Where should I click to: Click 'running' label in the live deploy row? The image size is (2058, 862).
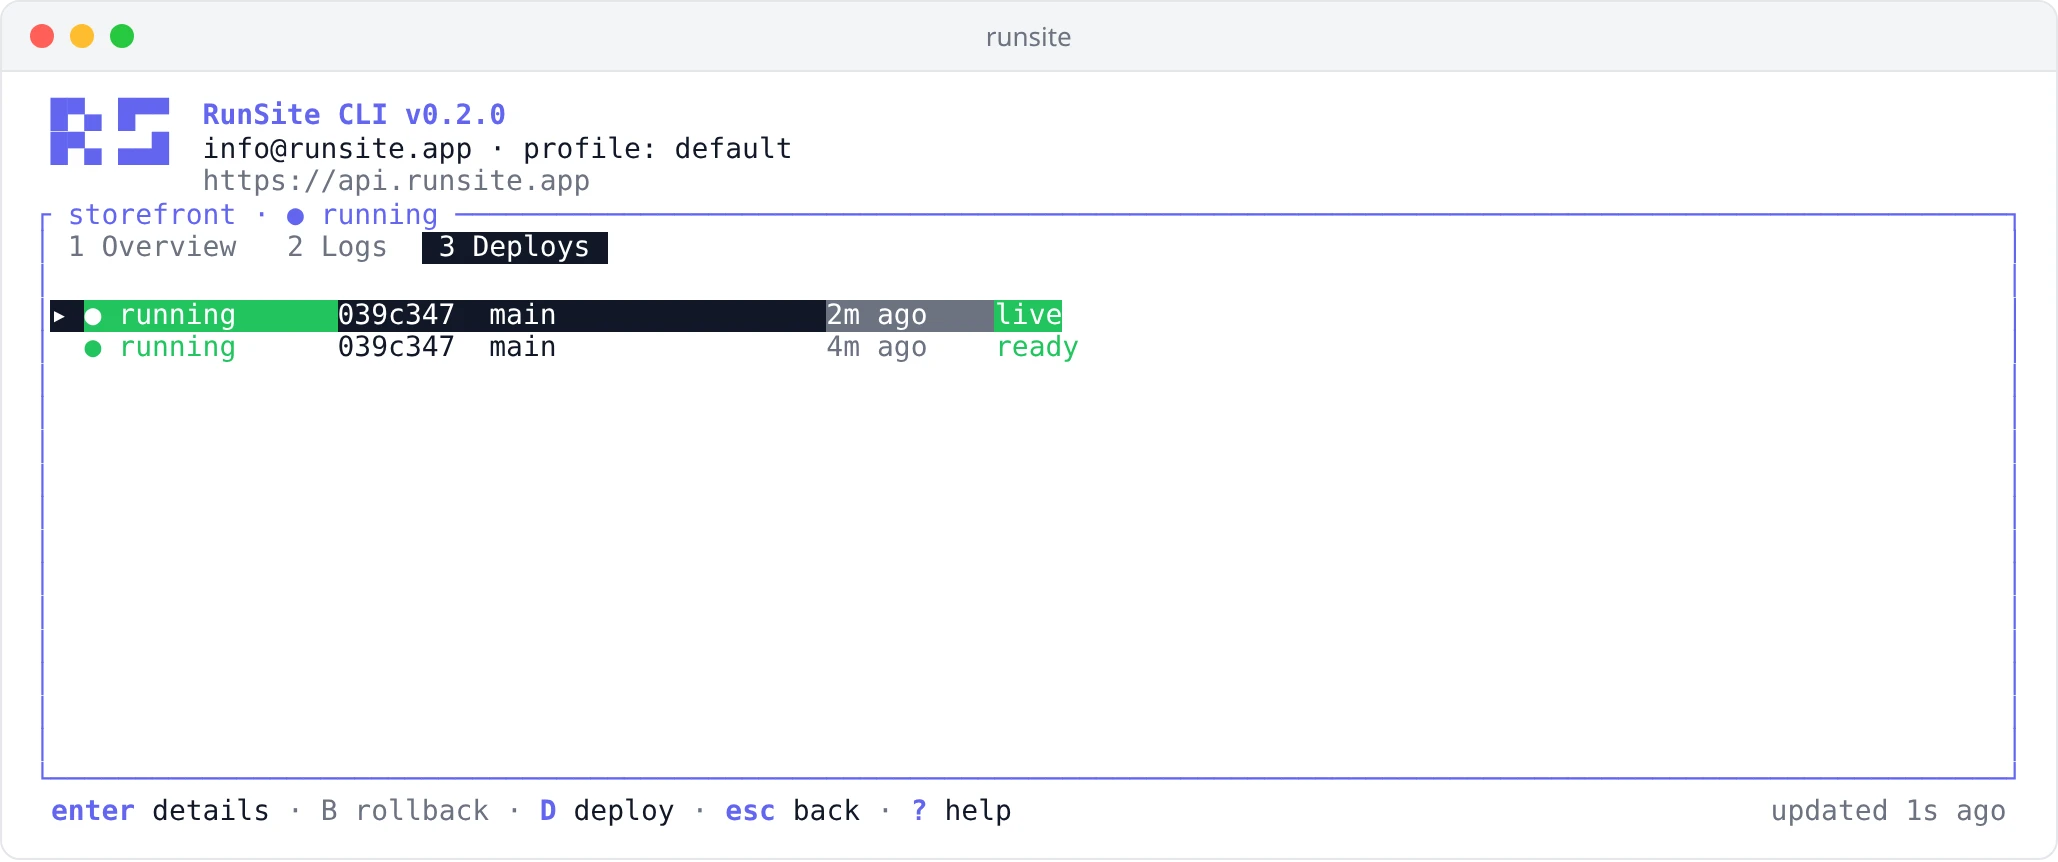177,316
